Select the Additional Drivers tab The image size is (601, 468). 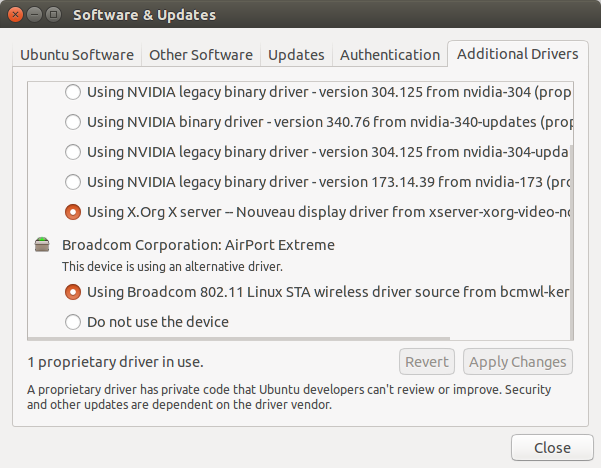tap(517, 54)
